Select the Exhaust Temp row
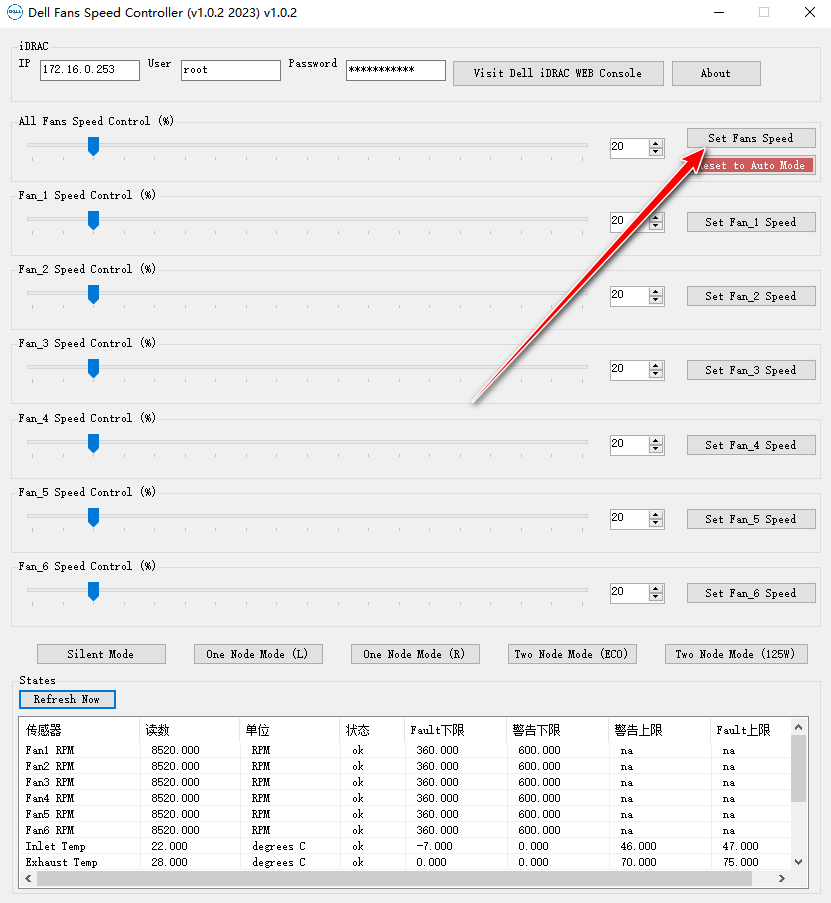831x903 pixels. coord(405,862)
